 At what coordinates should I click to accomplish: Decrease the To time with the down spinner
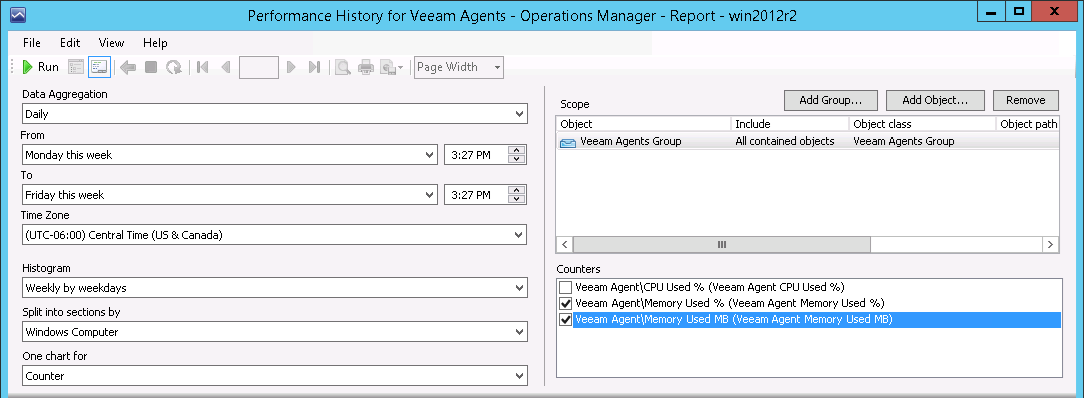click(x=516, y=200)
